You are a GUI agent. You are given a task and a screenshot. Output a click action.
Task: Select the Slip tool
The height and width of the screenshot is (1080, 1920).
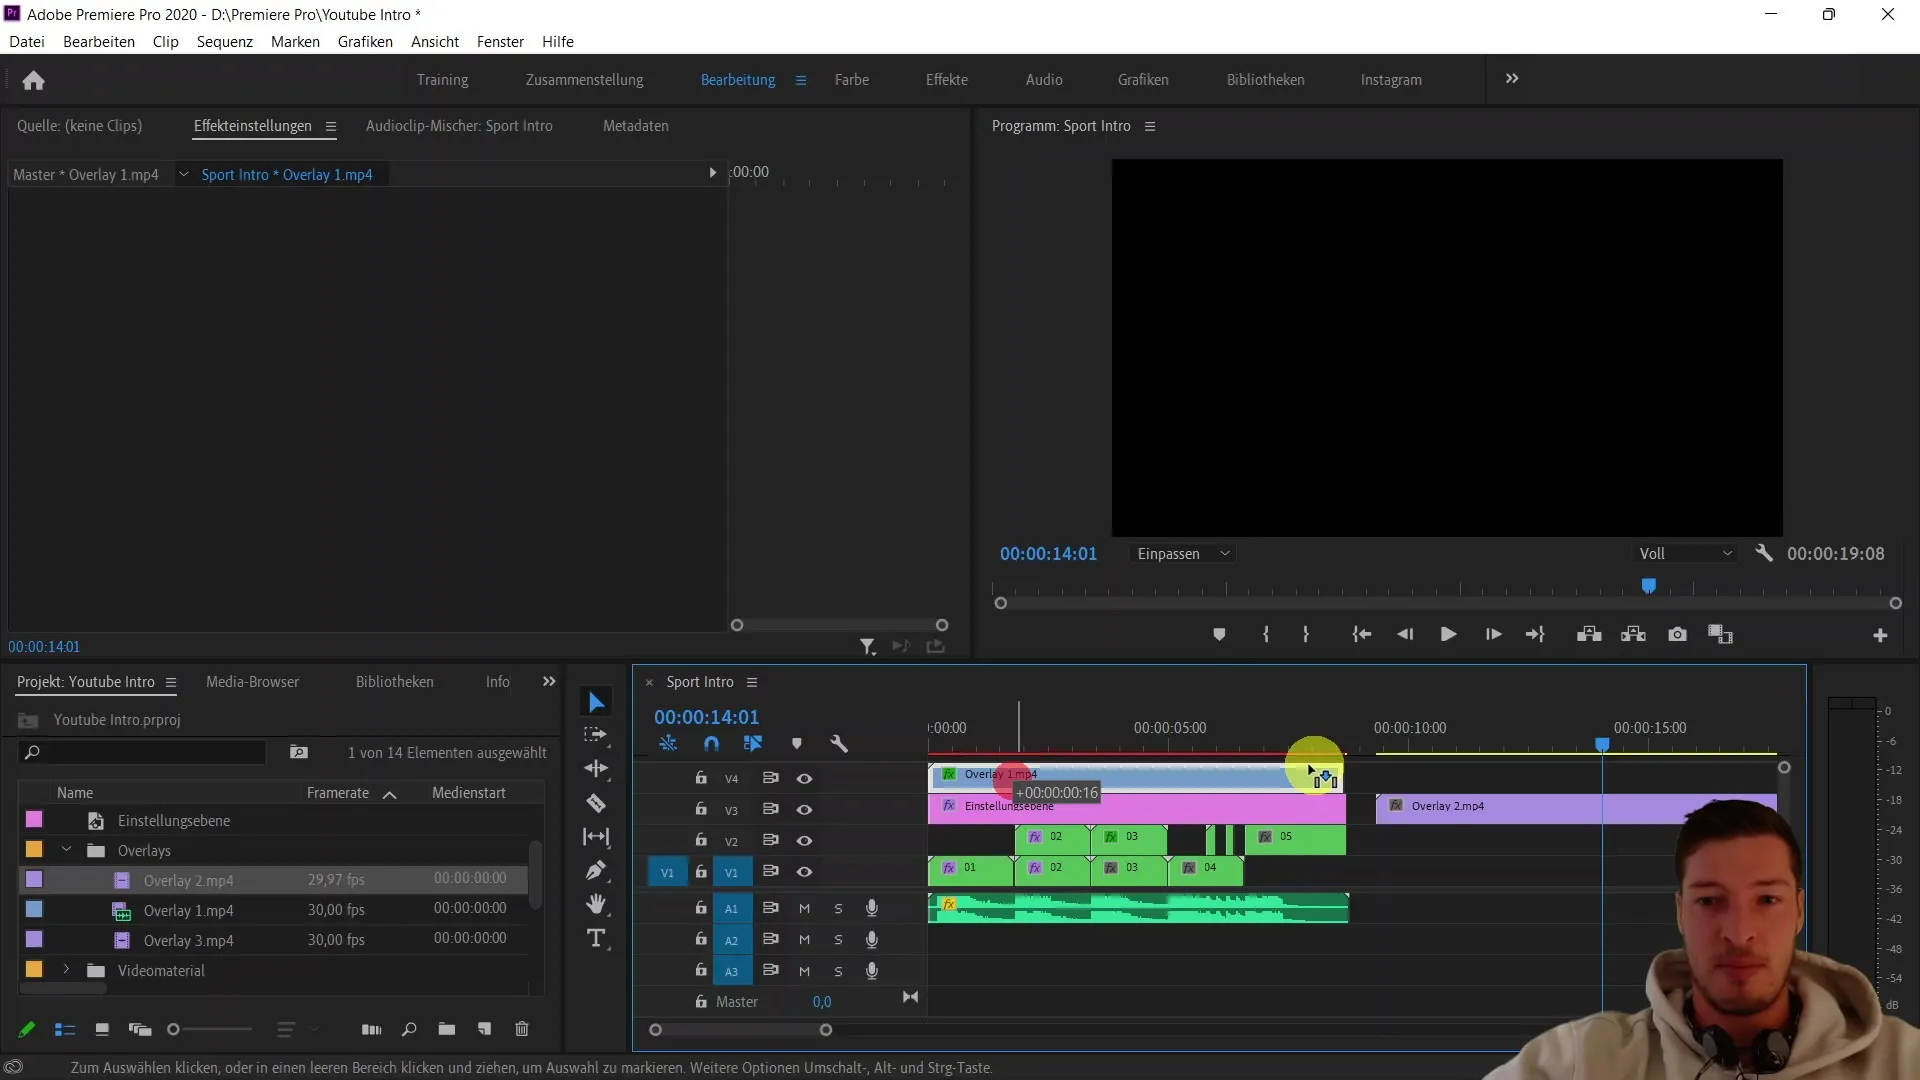tap(596, 837)
